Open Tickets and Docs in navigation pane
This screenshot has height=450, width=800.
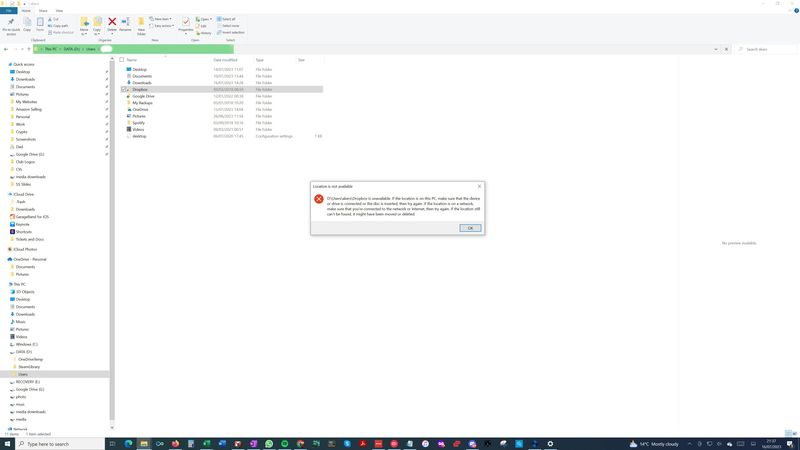click(x=30, y=239)
